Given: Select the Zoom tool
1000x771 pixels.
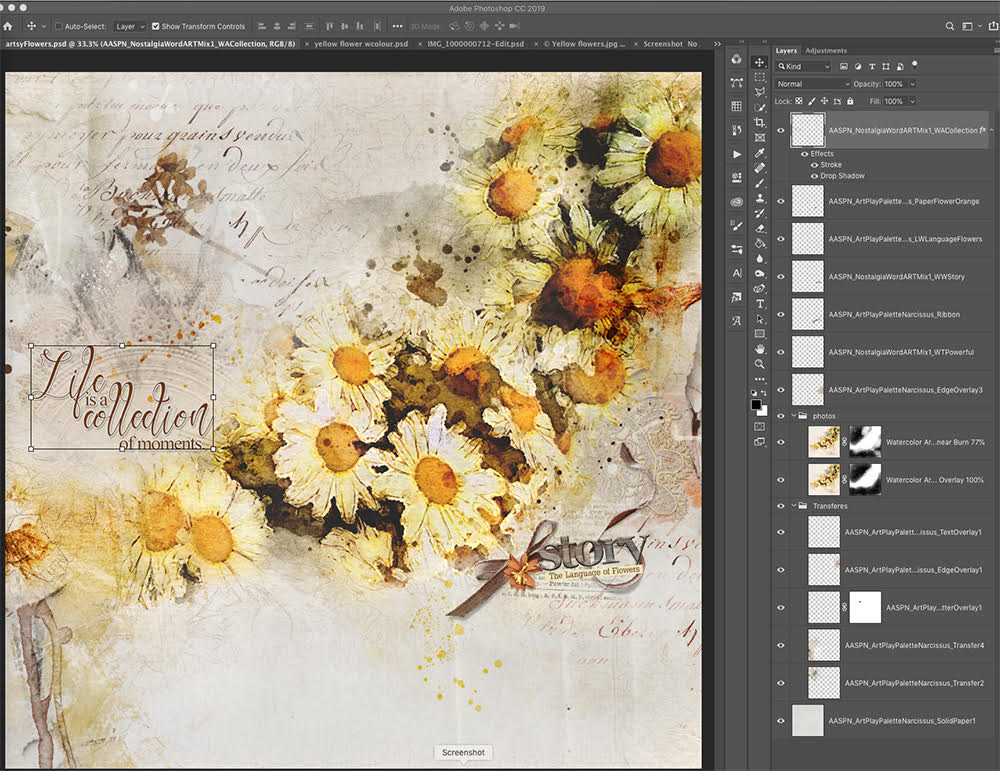Looking at the screenshot, I should click(x=759, y=364).
